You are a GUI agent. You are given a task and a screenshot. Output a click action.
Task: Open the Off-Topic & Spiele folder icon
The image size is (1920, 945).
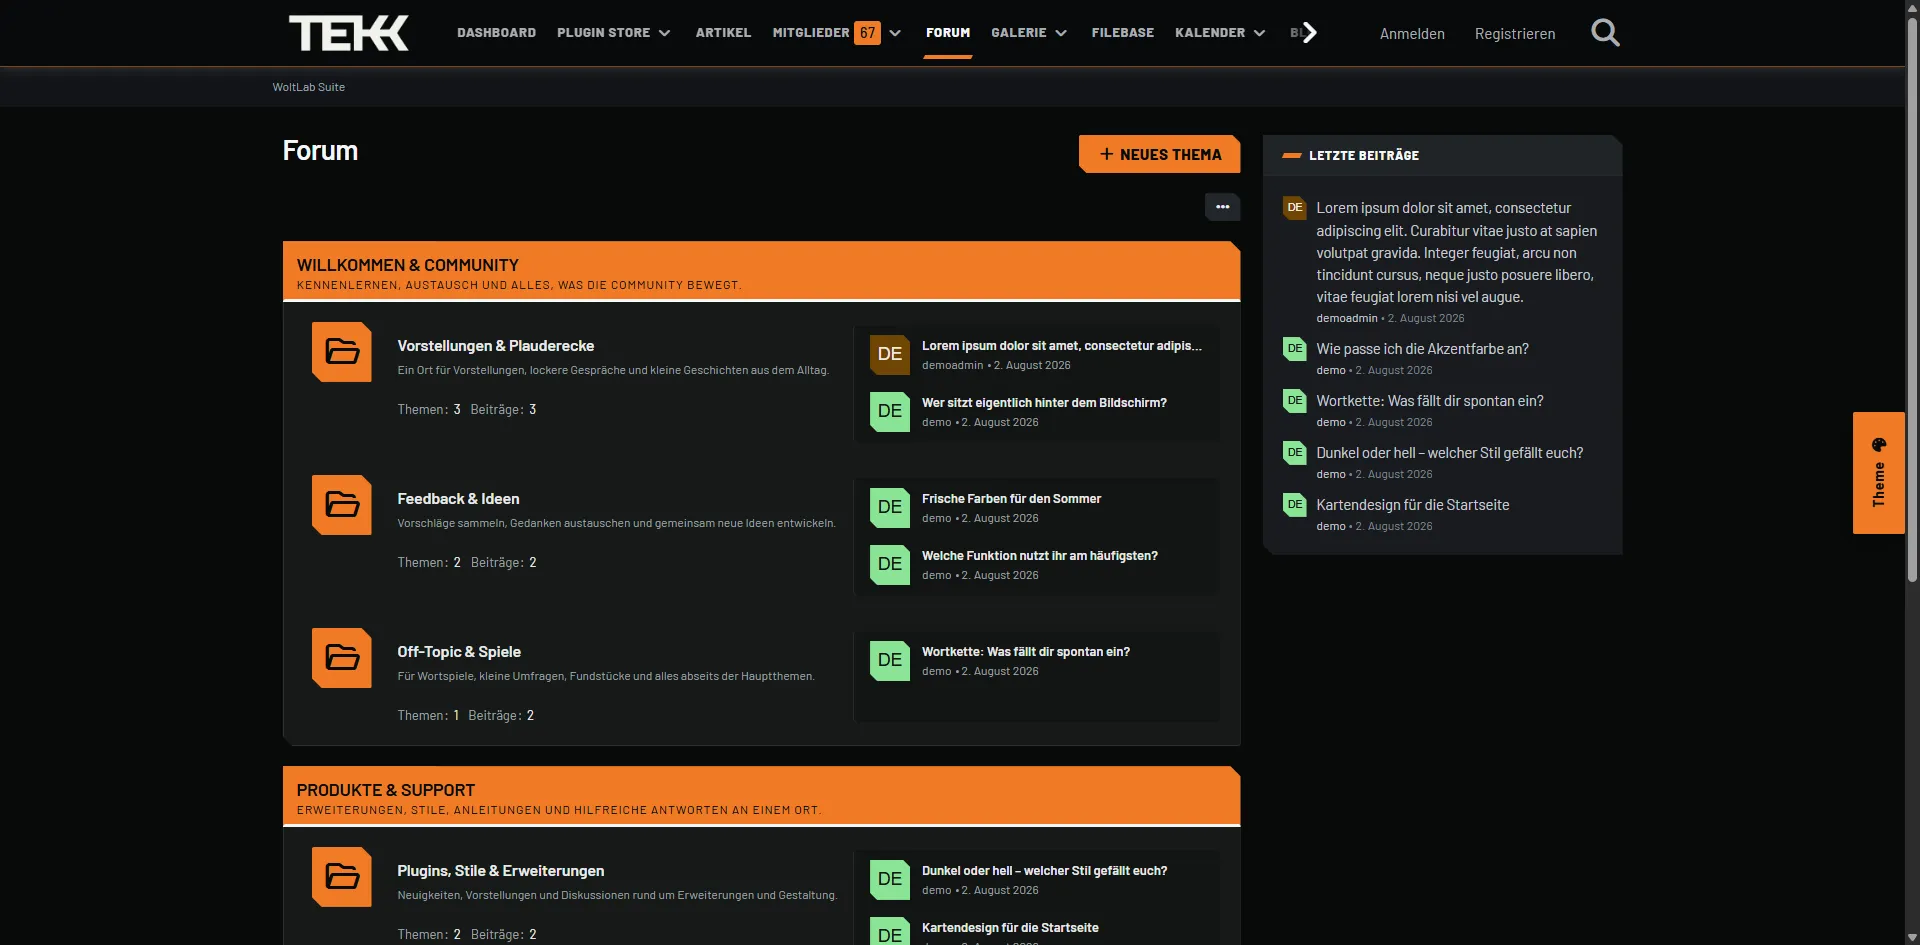342,658
